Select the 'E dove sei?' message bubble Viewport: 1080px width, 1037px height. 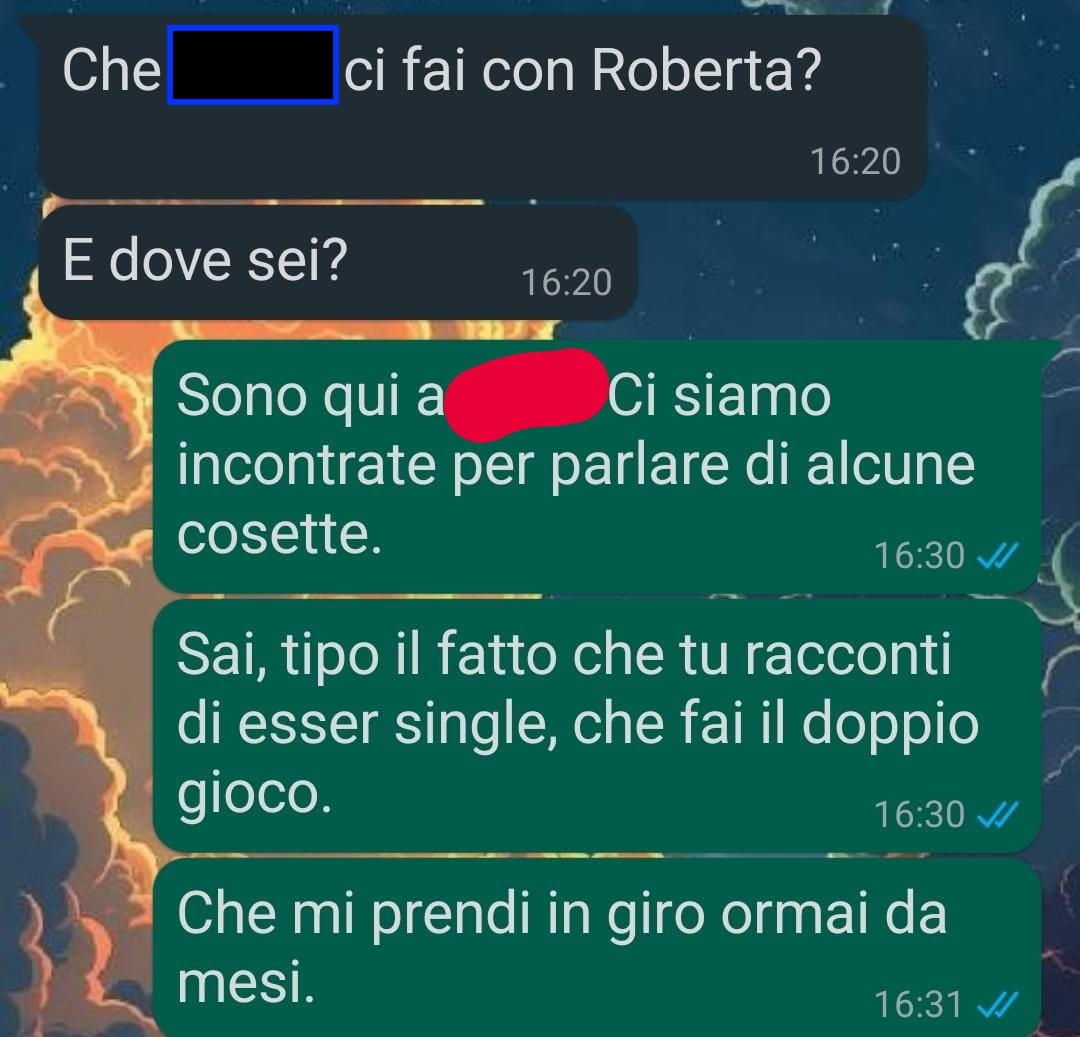338,262
